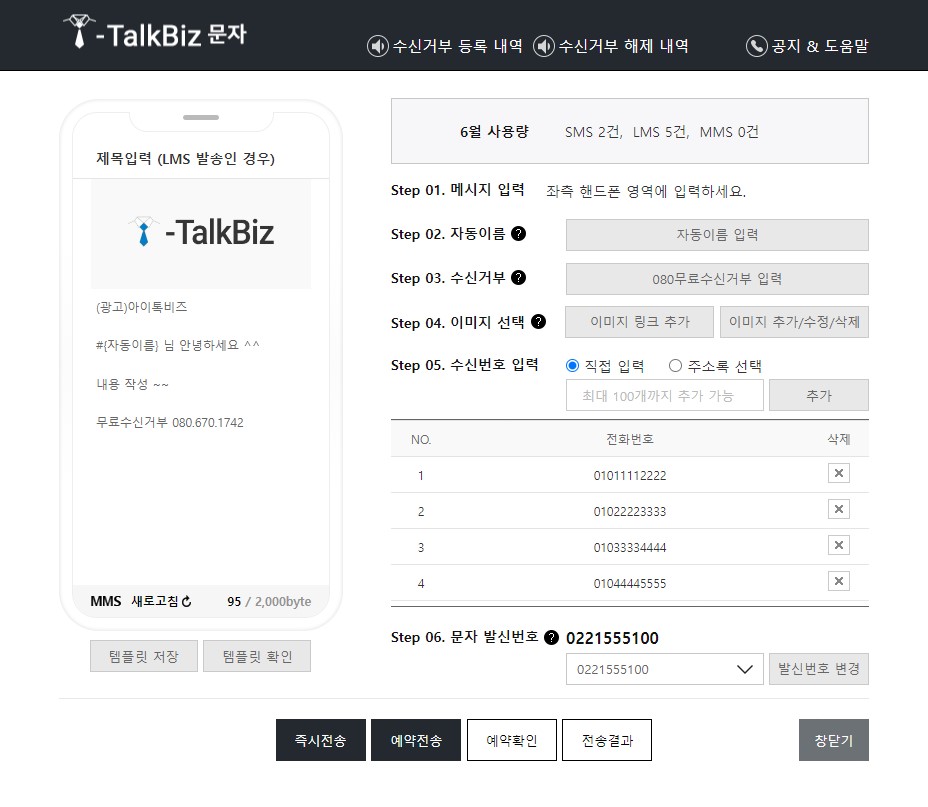
Task: Click 이미지 링크 추가 button
Action: coord(640,322)
